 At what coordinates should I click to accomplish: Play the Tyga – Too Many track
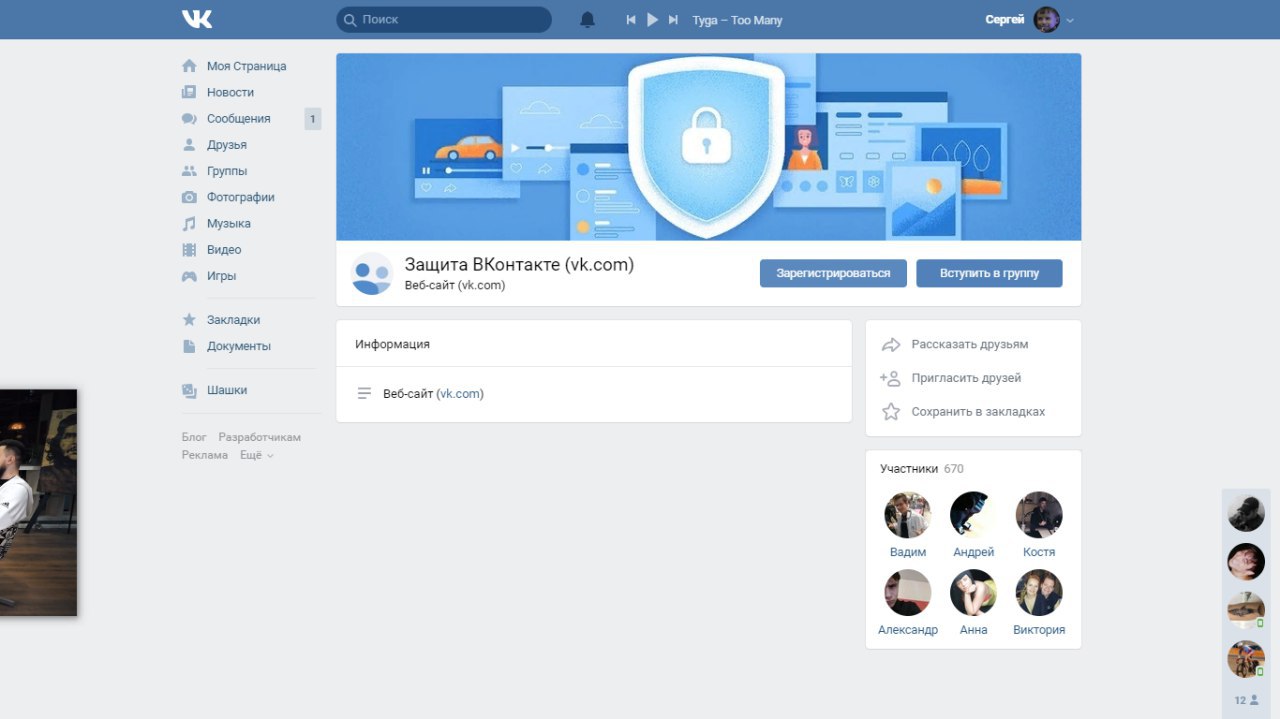pos(652,20)
